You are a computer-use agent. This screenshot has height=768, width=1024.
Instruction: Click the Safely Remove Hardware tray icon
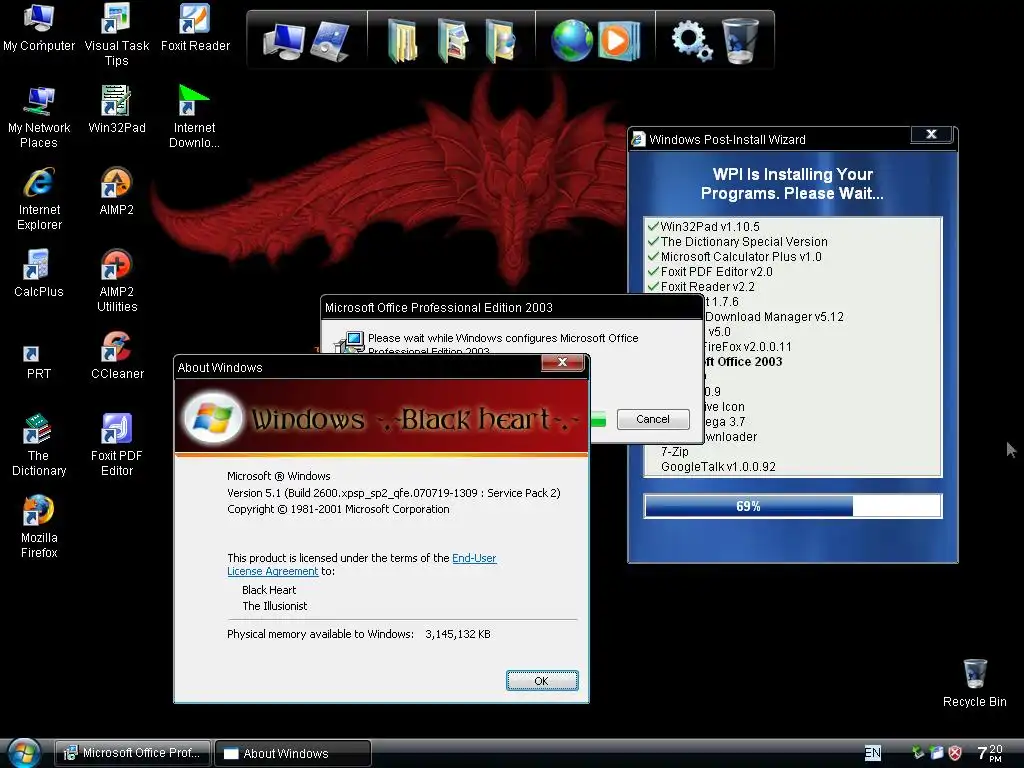tap(918, 752)
